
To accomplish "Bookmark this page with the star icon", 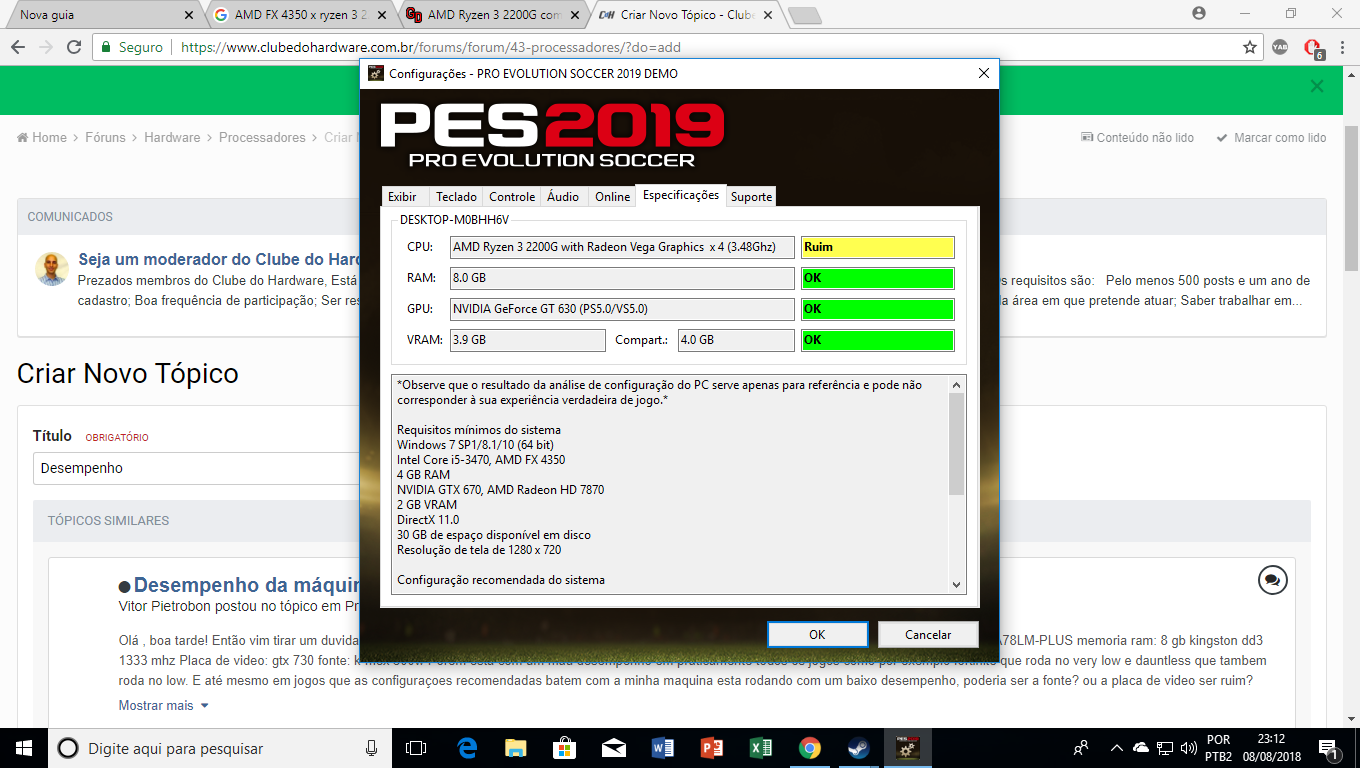I will (x=1250, y=47).
